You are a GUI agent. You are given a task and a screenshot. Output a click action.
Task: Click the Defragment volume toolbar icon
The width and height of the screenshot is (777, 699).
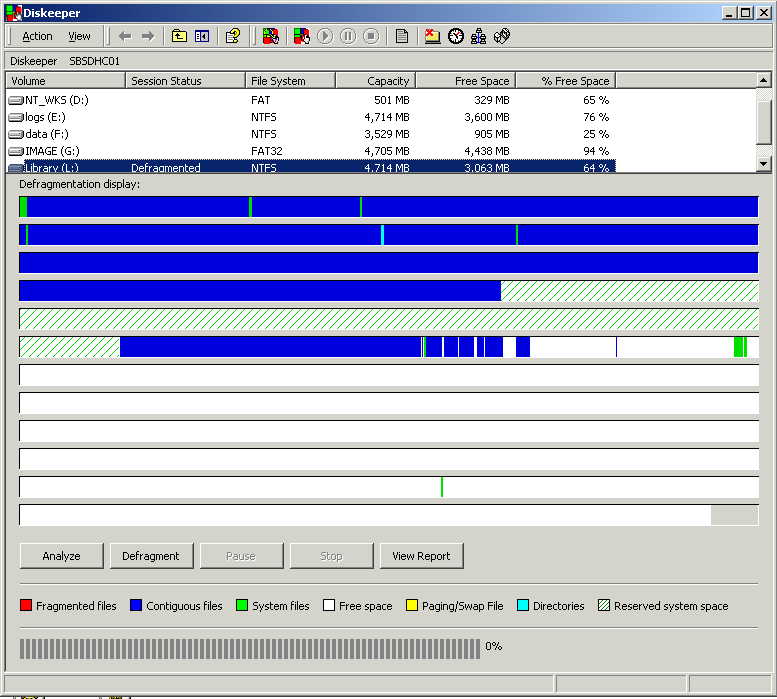(301, 36)
